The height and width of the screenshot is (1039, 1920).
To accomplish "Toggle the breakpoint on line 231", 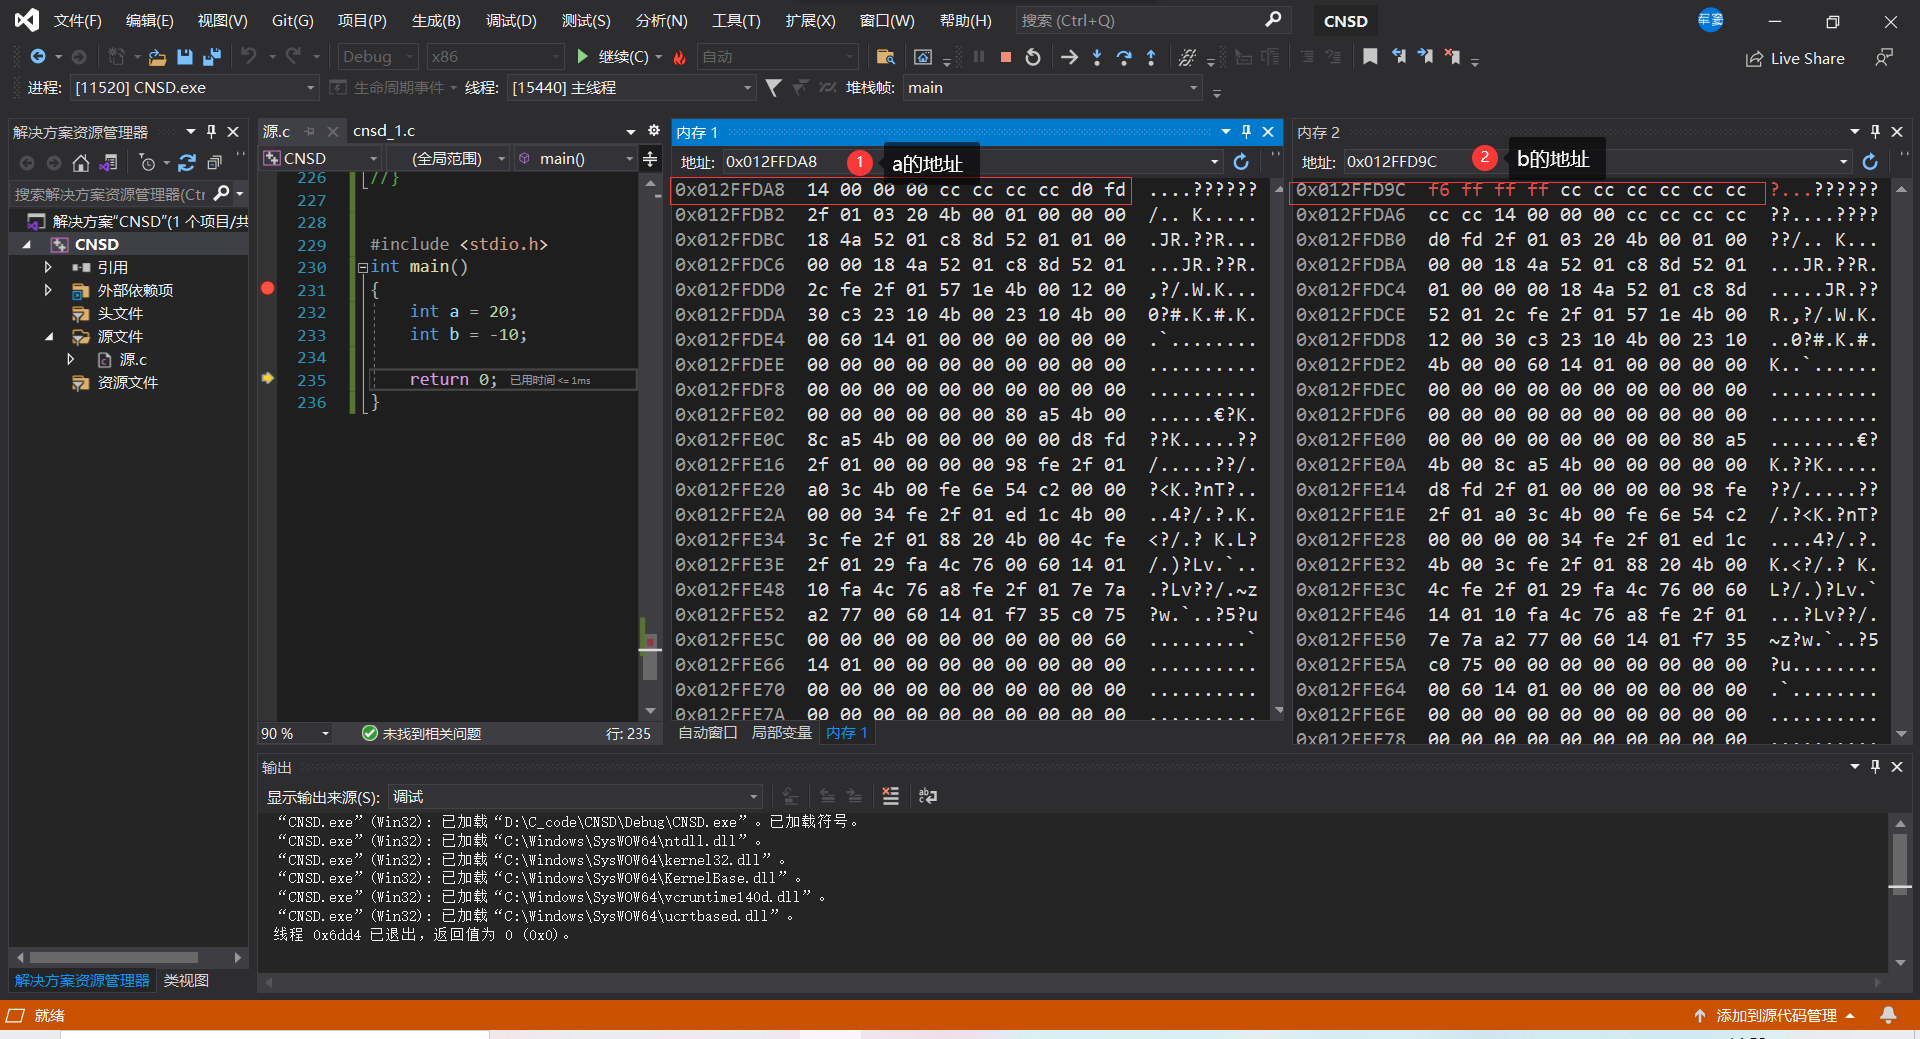I will (x=267, y=289).
